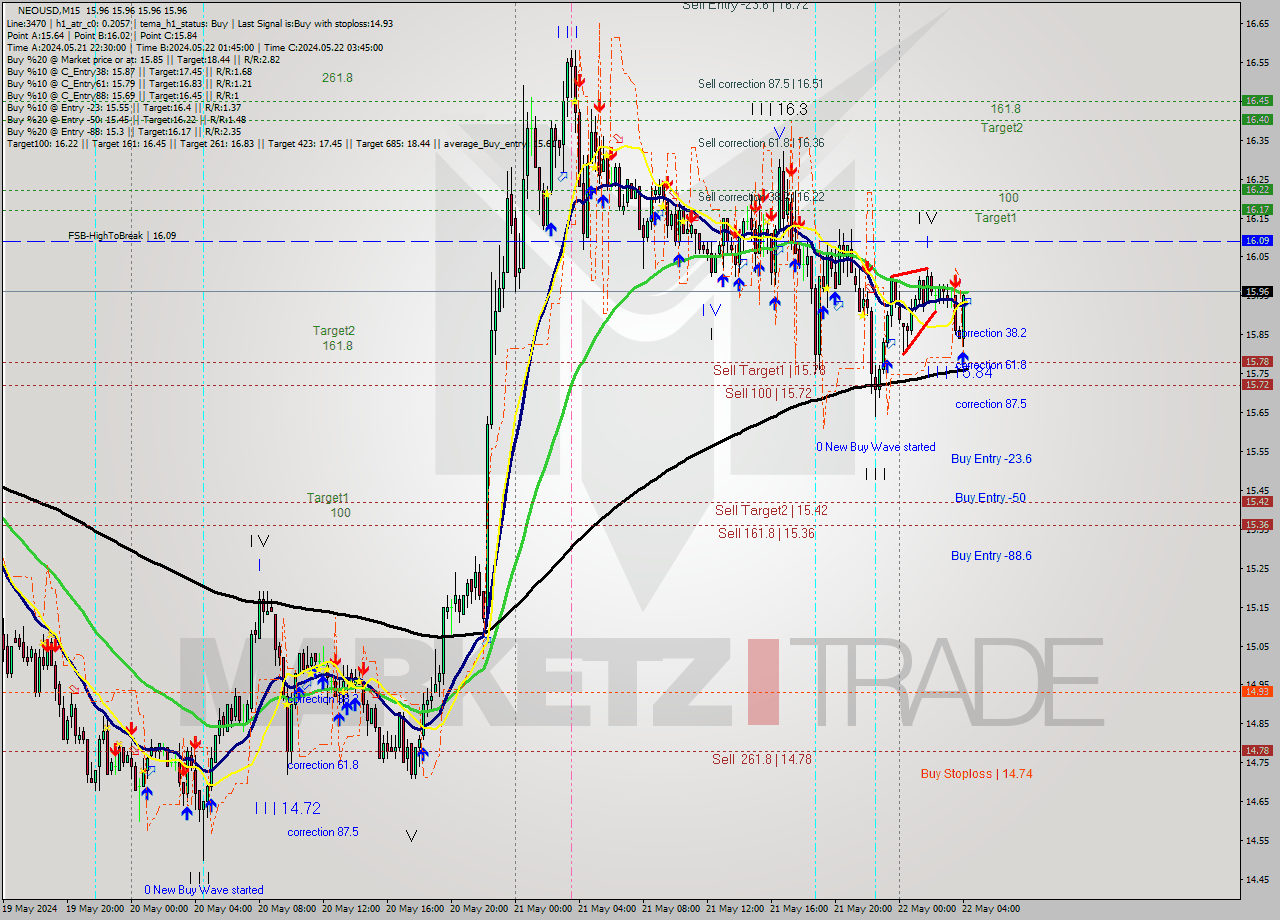Click the 16.65 price scale value
Image resolution: width=1280 pixels, height=920 pixels.
coord(1256,23)
